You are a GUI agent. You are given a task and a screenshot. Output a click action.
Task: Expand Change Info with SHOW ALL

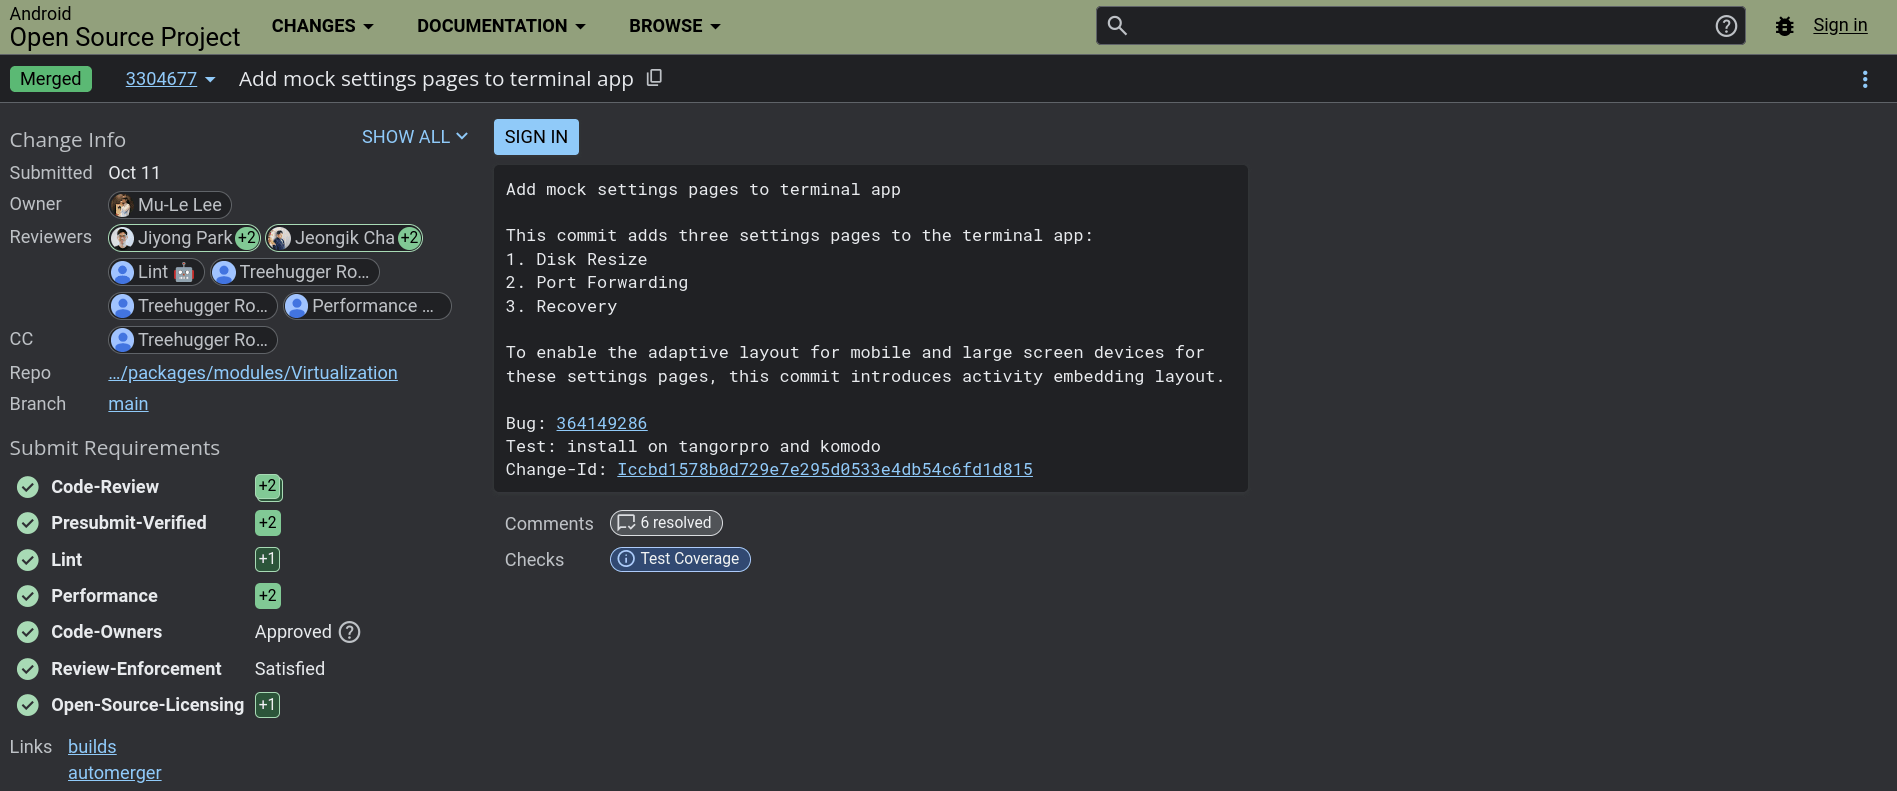point(414,137)
